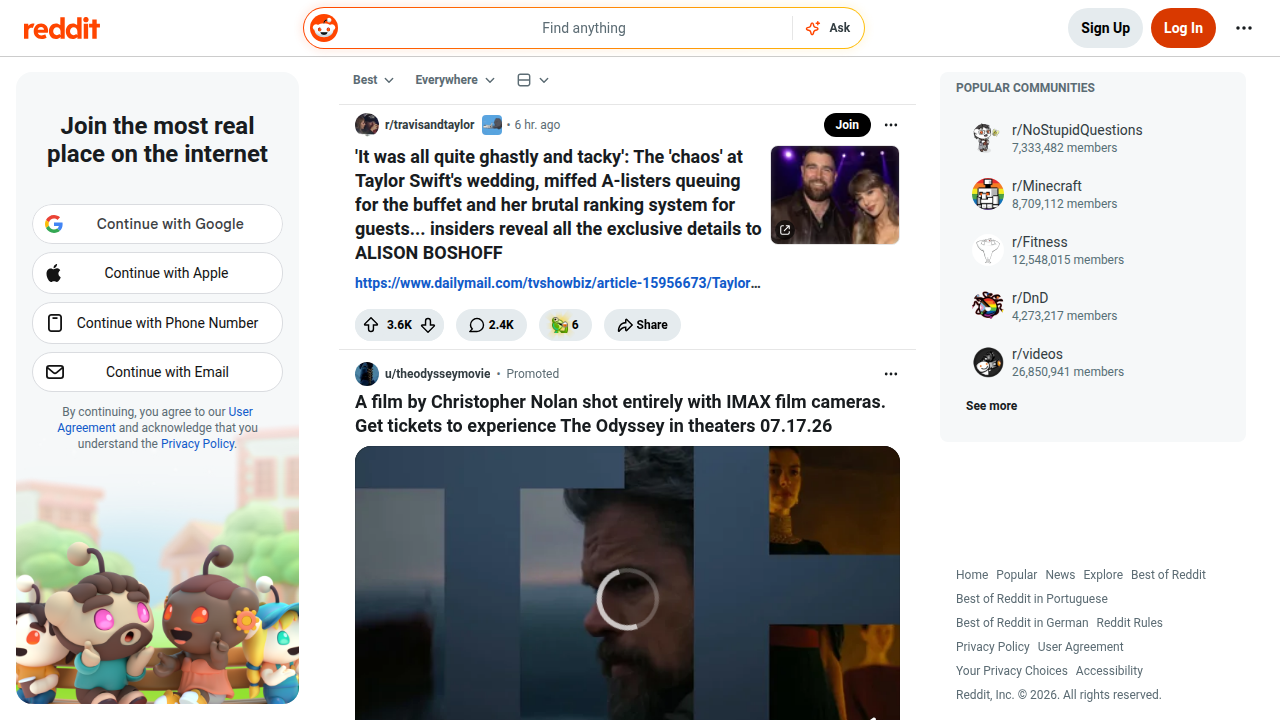This screenshot has height=720, width=1280.
Task: Open the Best of Reddit footer link
Action: 1168,575
